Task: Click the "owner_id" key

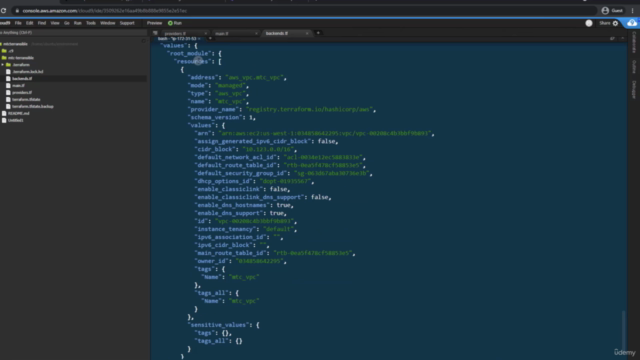Action: [212, 261]
